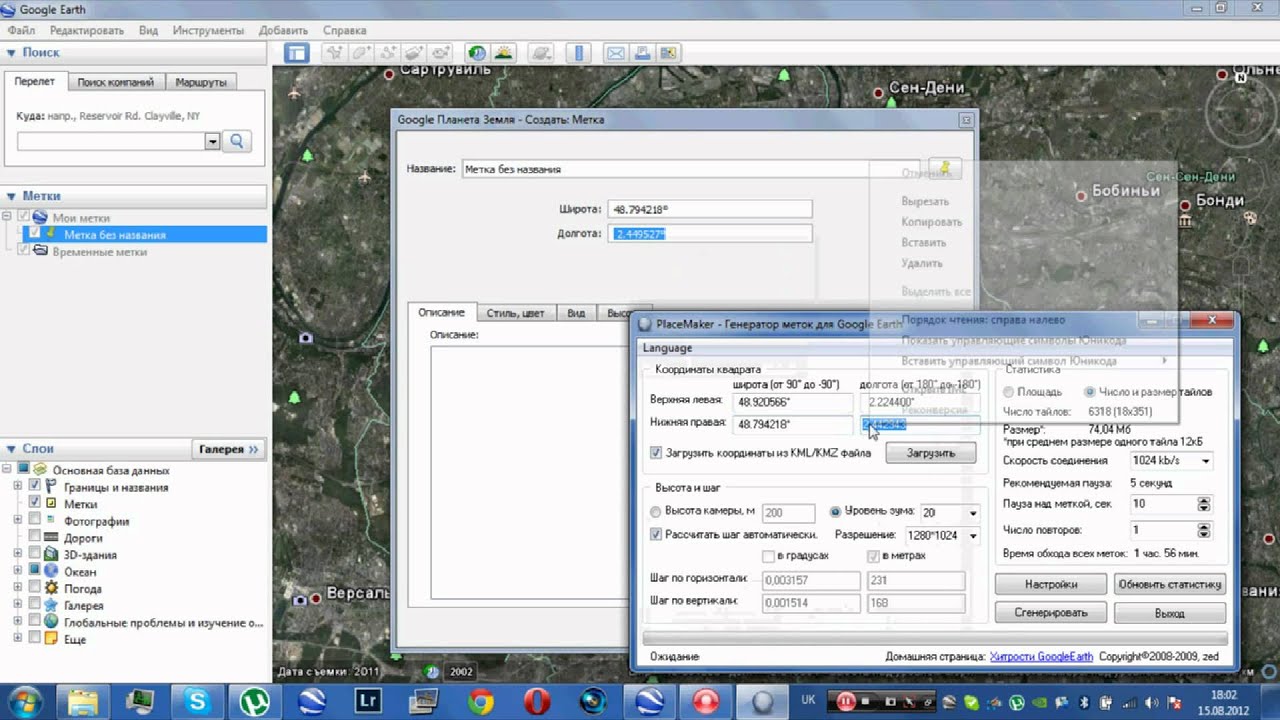
Task: Click placemark pin icon button beside name field
Action: click(945, 168)
